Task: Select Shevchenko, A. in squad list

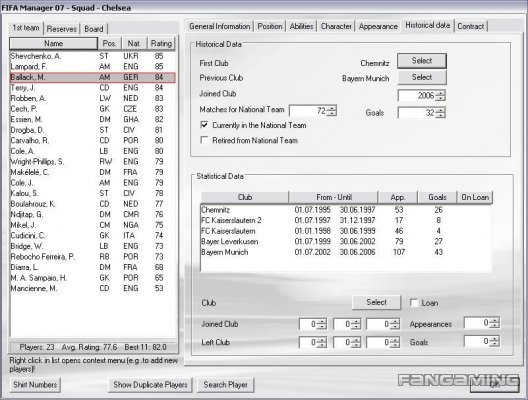Action: [93, 56]
